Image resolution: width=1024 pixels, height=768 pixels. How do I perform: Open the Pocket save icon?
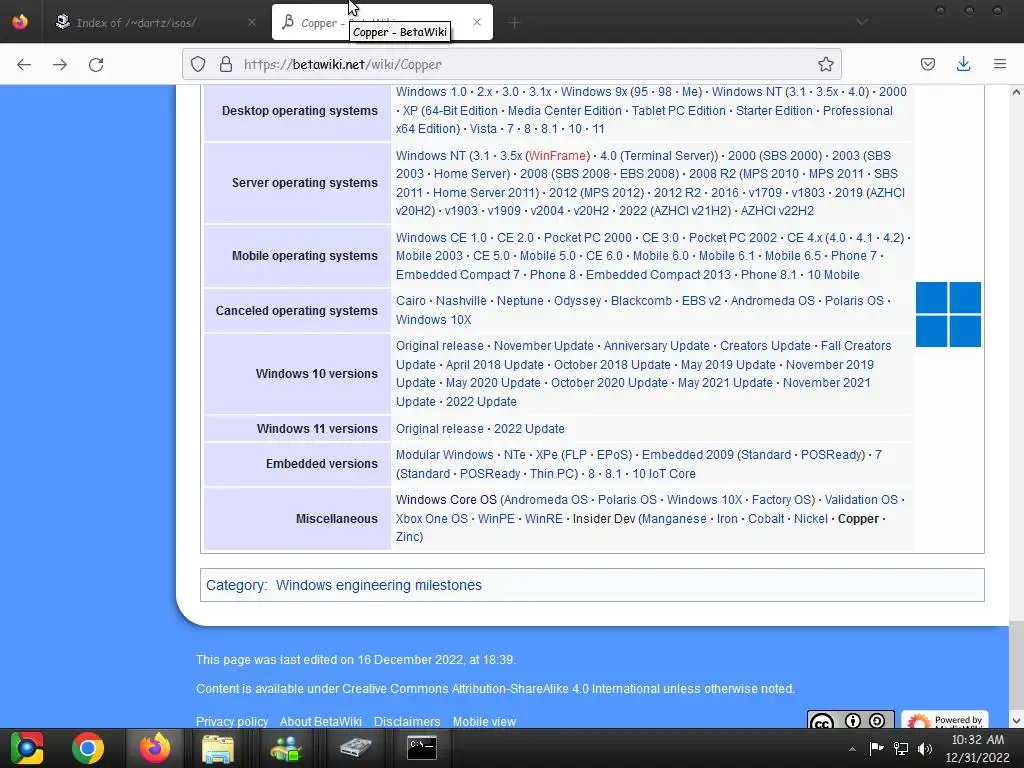[x=927, y=64]
